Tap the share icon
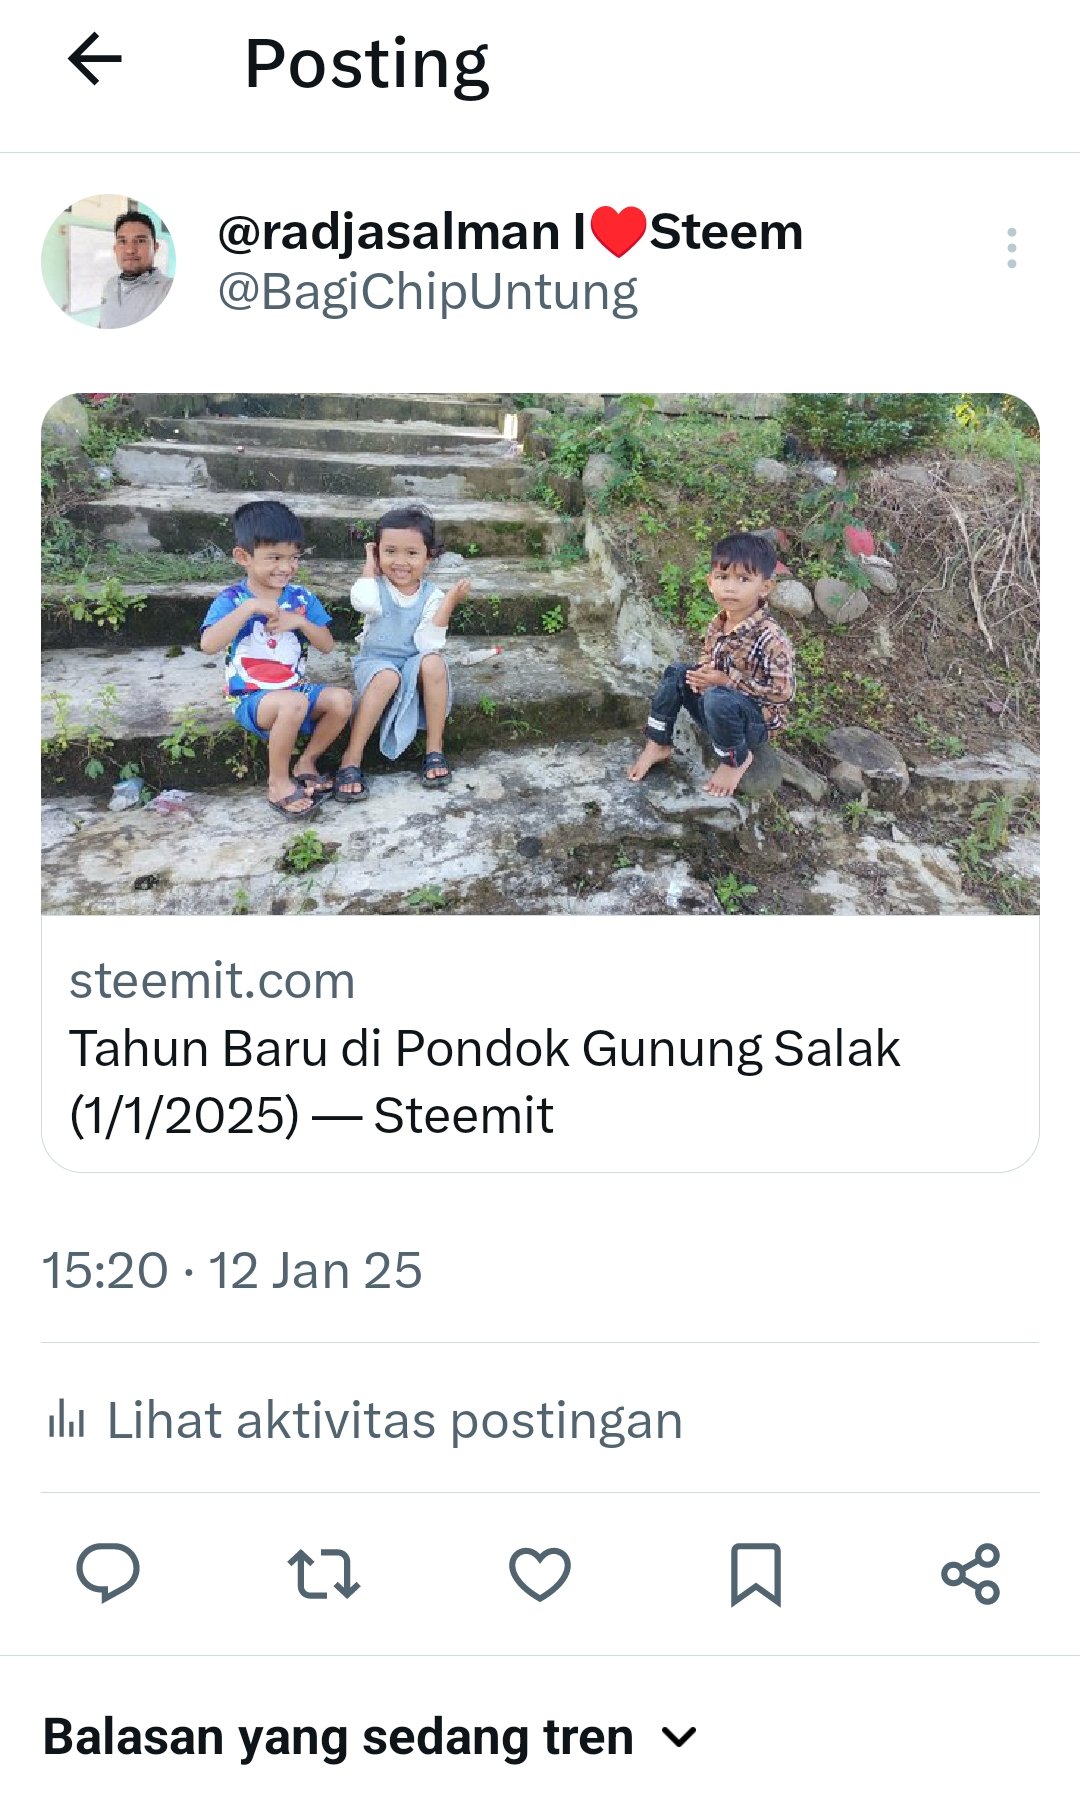The width and height of the screenshot is (1080, 1816). point(971,1574)
